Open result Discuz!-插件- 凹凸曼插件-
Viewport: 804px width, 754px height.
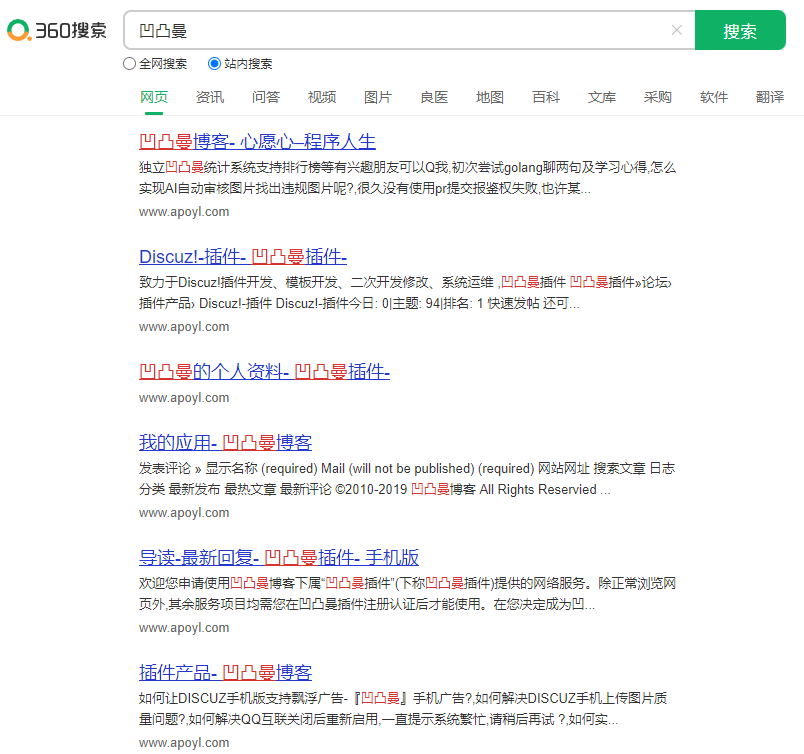[243, 256]
